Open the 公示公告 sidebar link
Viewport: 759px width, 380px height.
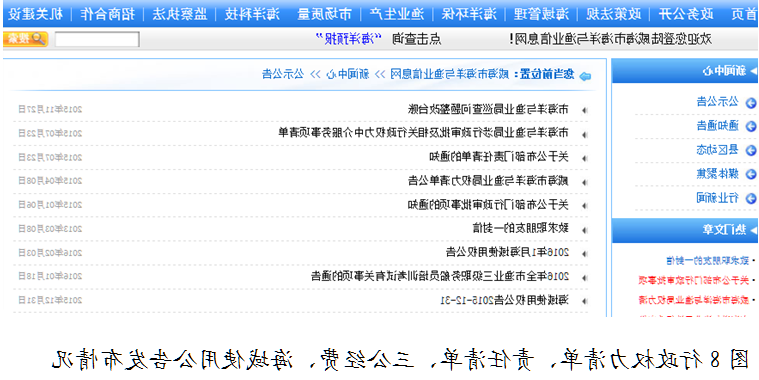[718, 102]
